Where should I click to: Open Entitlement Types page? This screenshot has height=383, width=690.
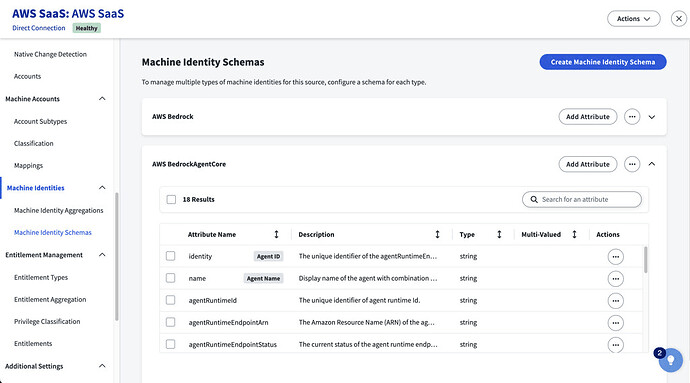point(41,277)
